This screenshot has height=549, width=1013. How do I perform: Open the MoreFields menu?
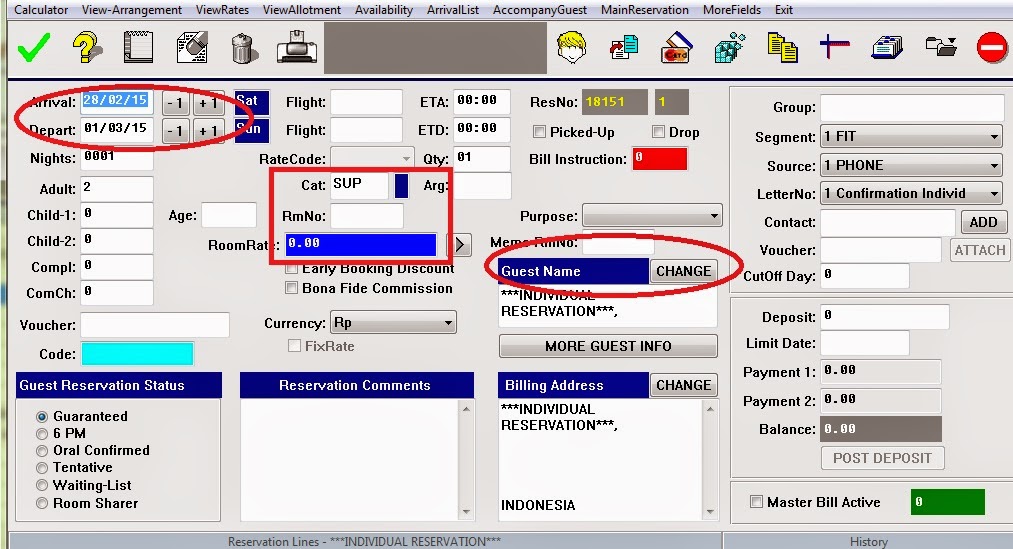click(732, 10)
